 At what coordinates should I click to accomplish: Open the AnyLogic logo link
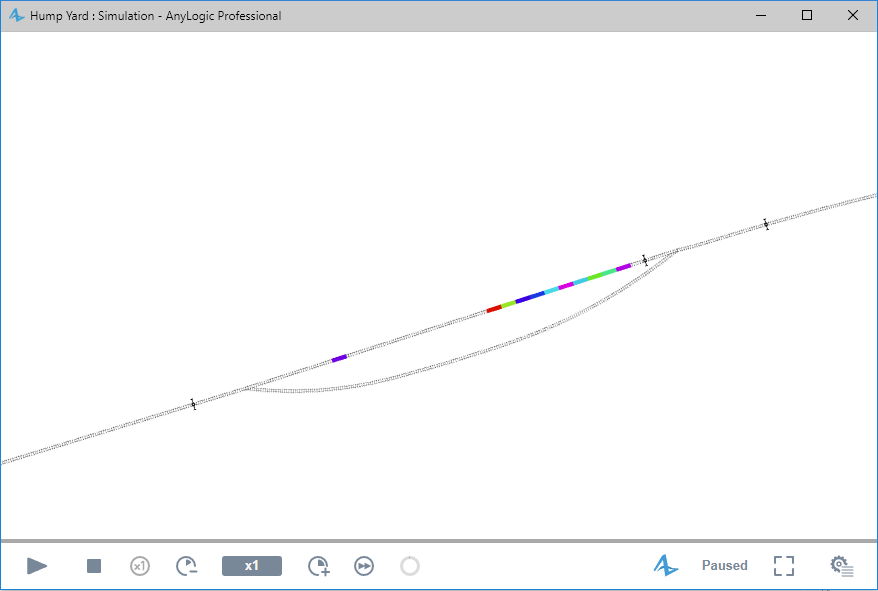point(666,565)
